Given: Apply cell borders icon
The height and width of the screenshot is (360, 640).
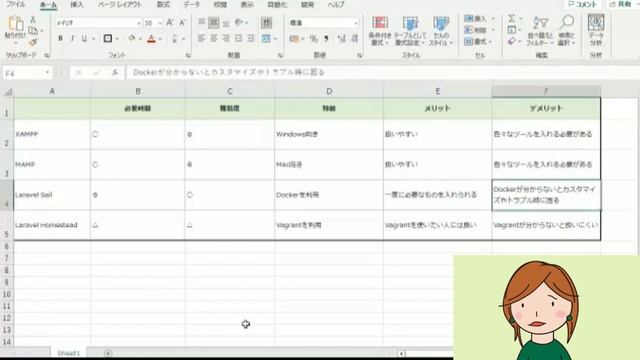Looking at the screenshot, I should [x=108, y=39].
